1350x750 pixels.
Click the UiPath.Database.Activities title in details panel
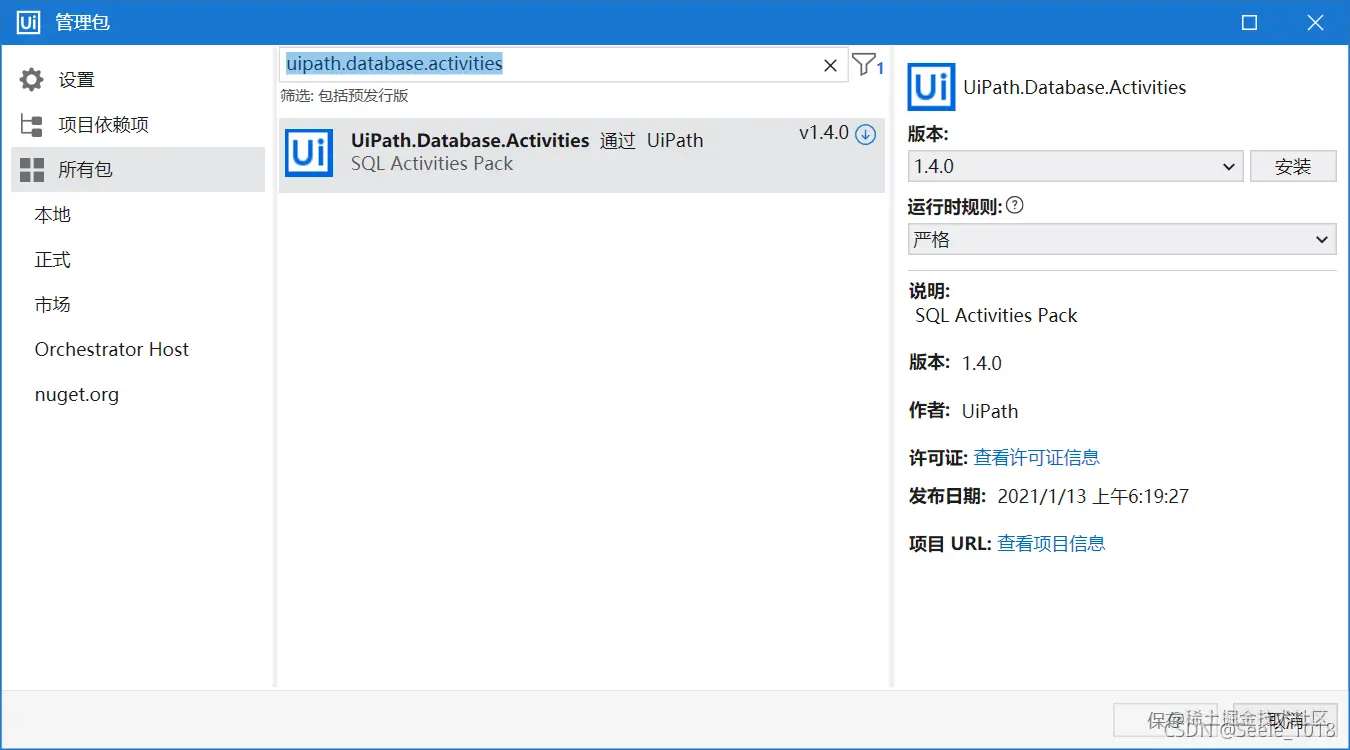pos(1075,88)
